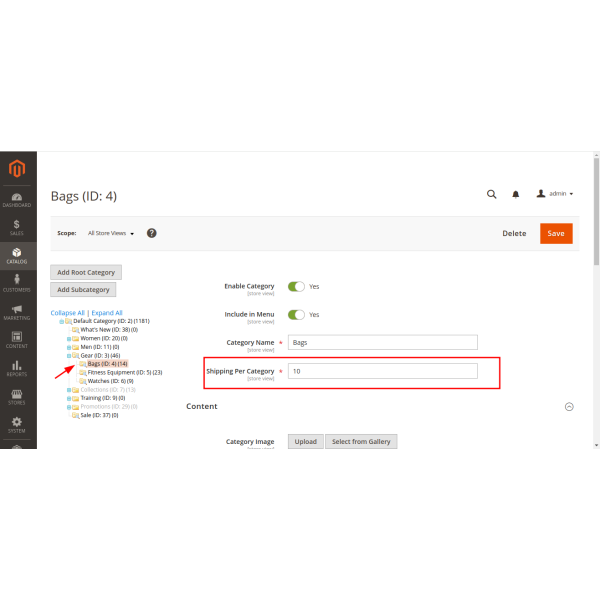Open the admin account dropdown
Viewport: 600px width, 600px height.
[556, 194]
